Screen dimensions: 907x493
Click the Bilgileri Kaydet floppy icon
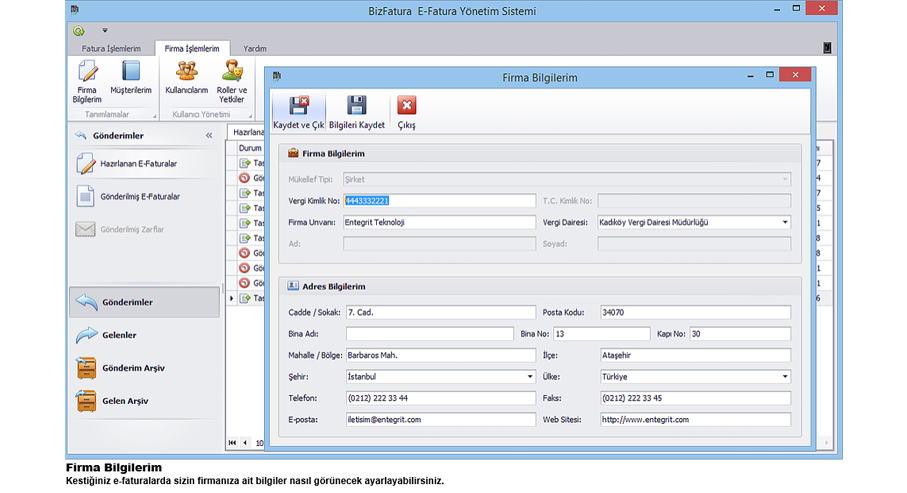pos(356,106)
